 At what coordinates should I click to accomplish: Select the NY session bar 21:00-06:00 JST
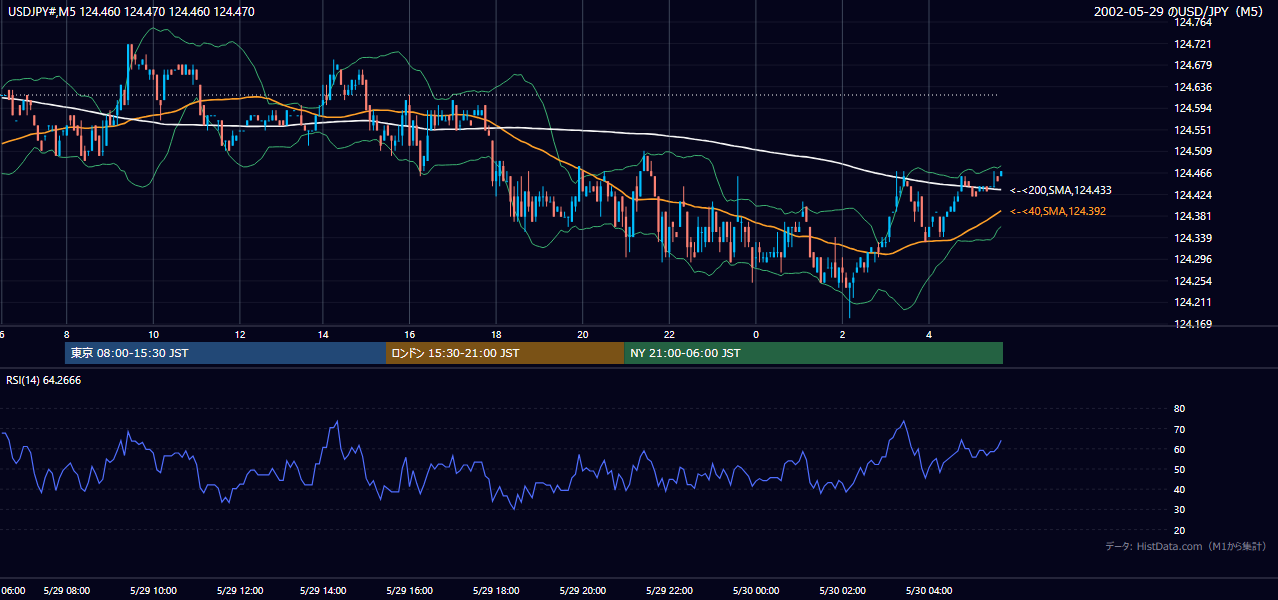click(814, 353)
